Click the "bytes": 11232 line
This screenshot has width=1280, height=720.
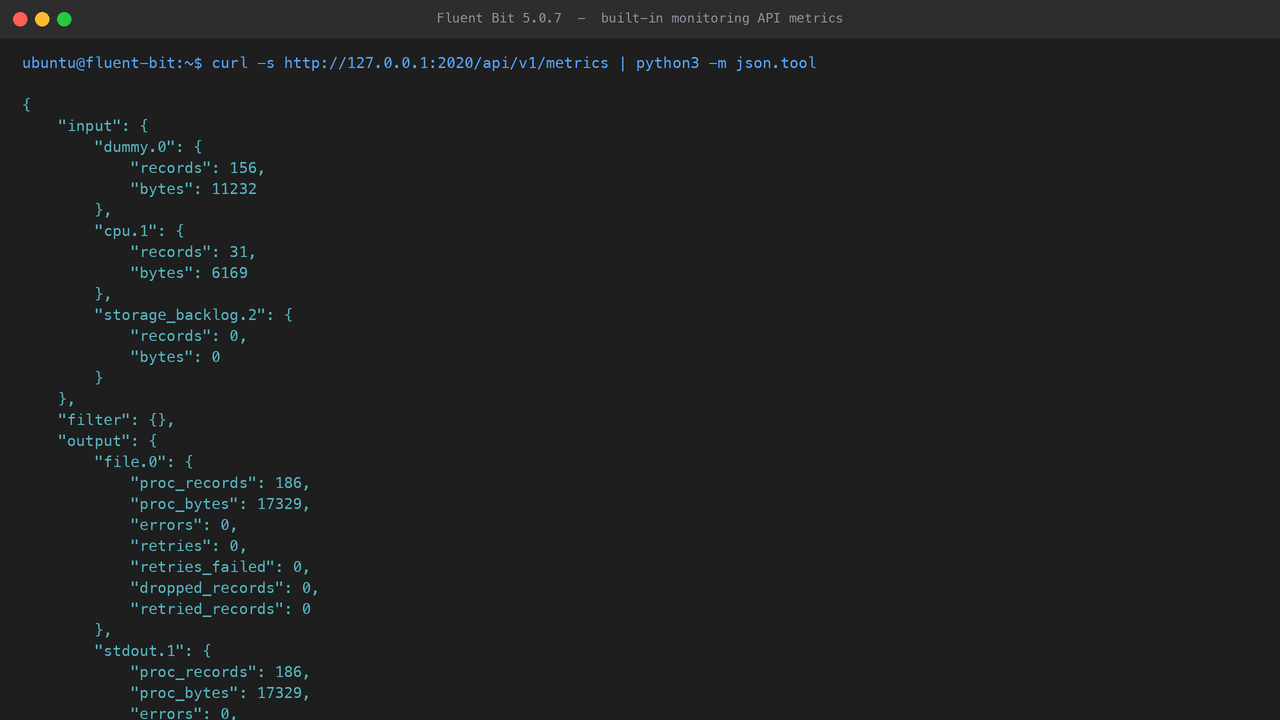pos(193,189)
